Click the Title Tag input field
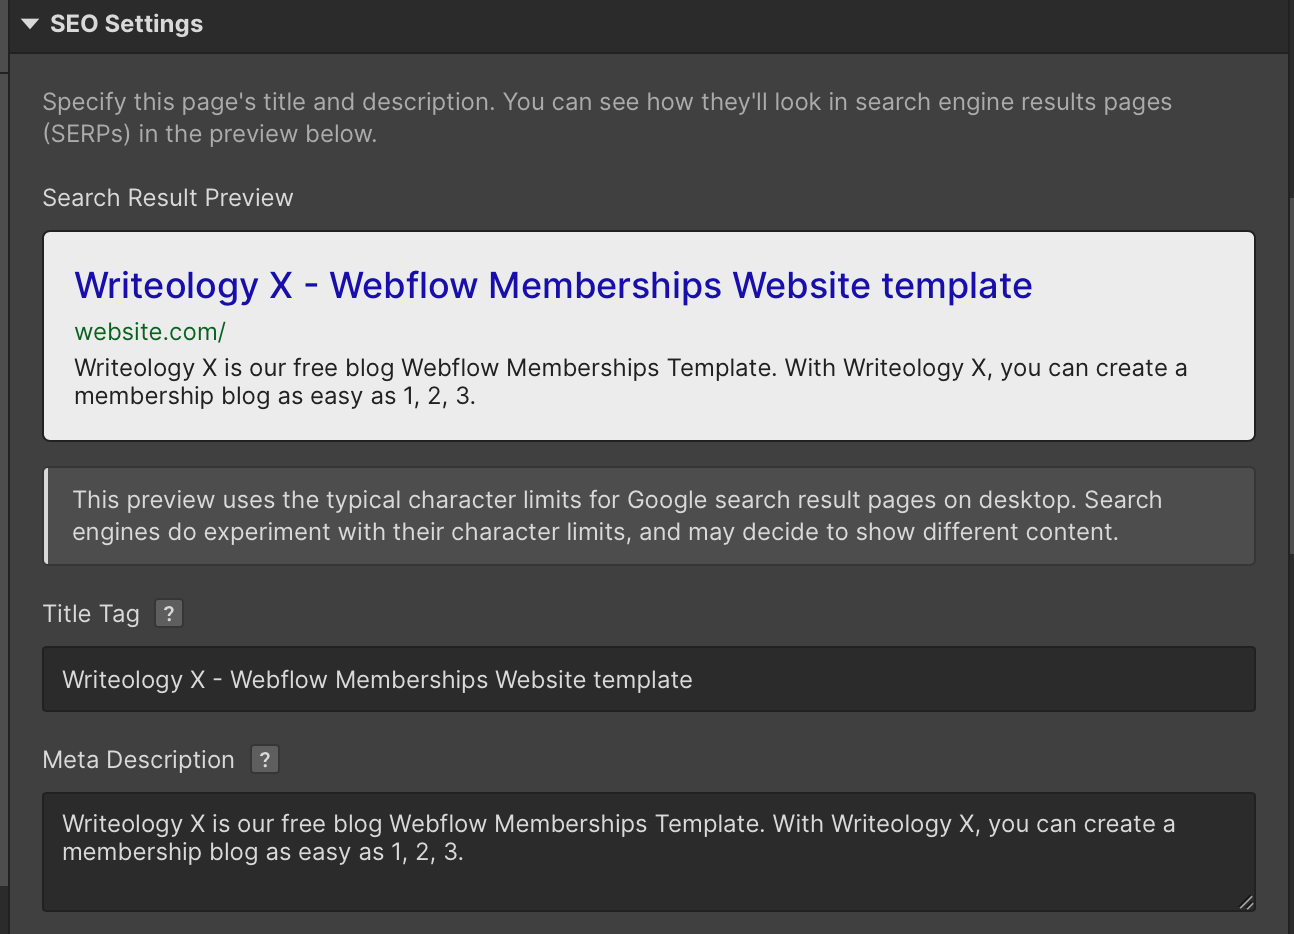This screenshot has width=1294, height=934. point(648,679)
